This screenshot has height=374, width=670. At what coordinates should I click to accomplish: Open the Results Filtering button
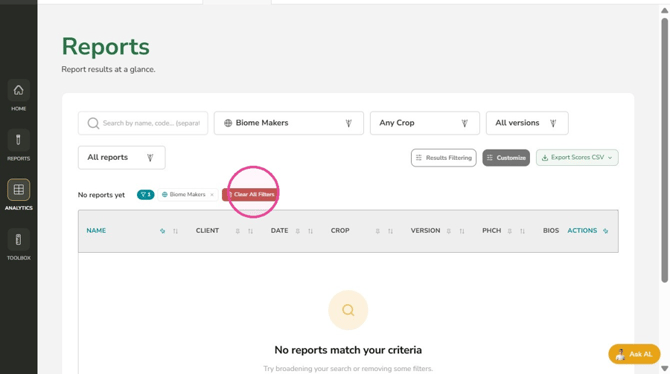click(444, 158)
